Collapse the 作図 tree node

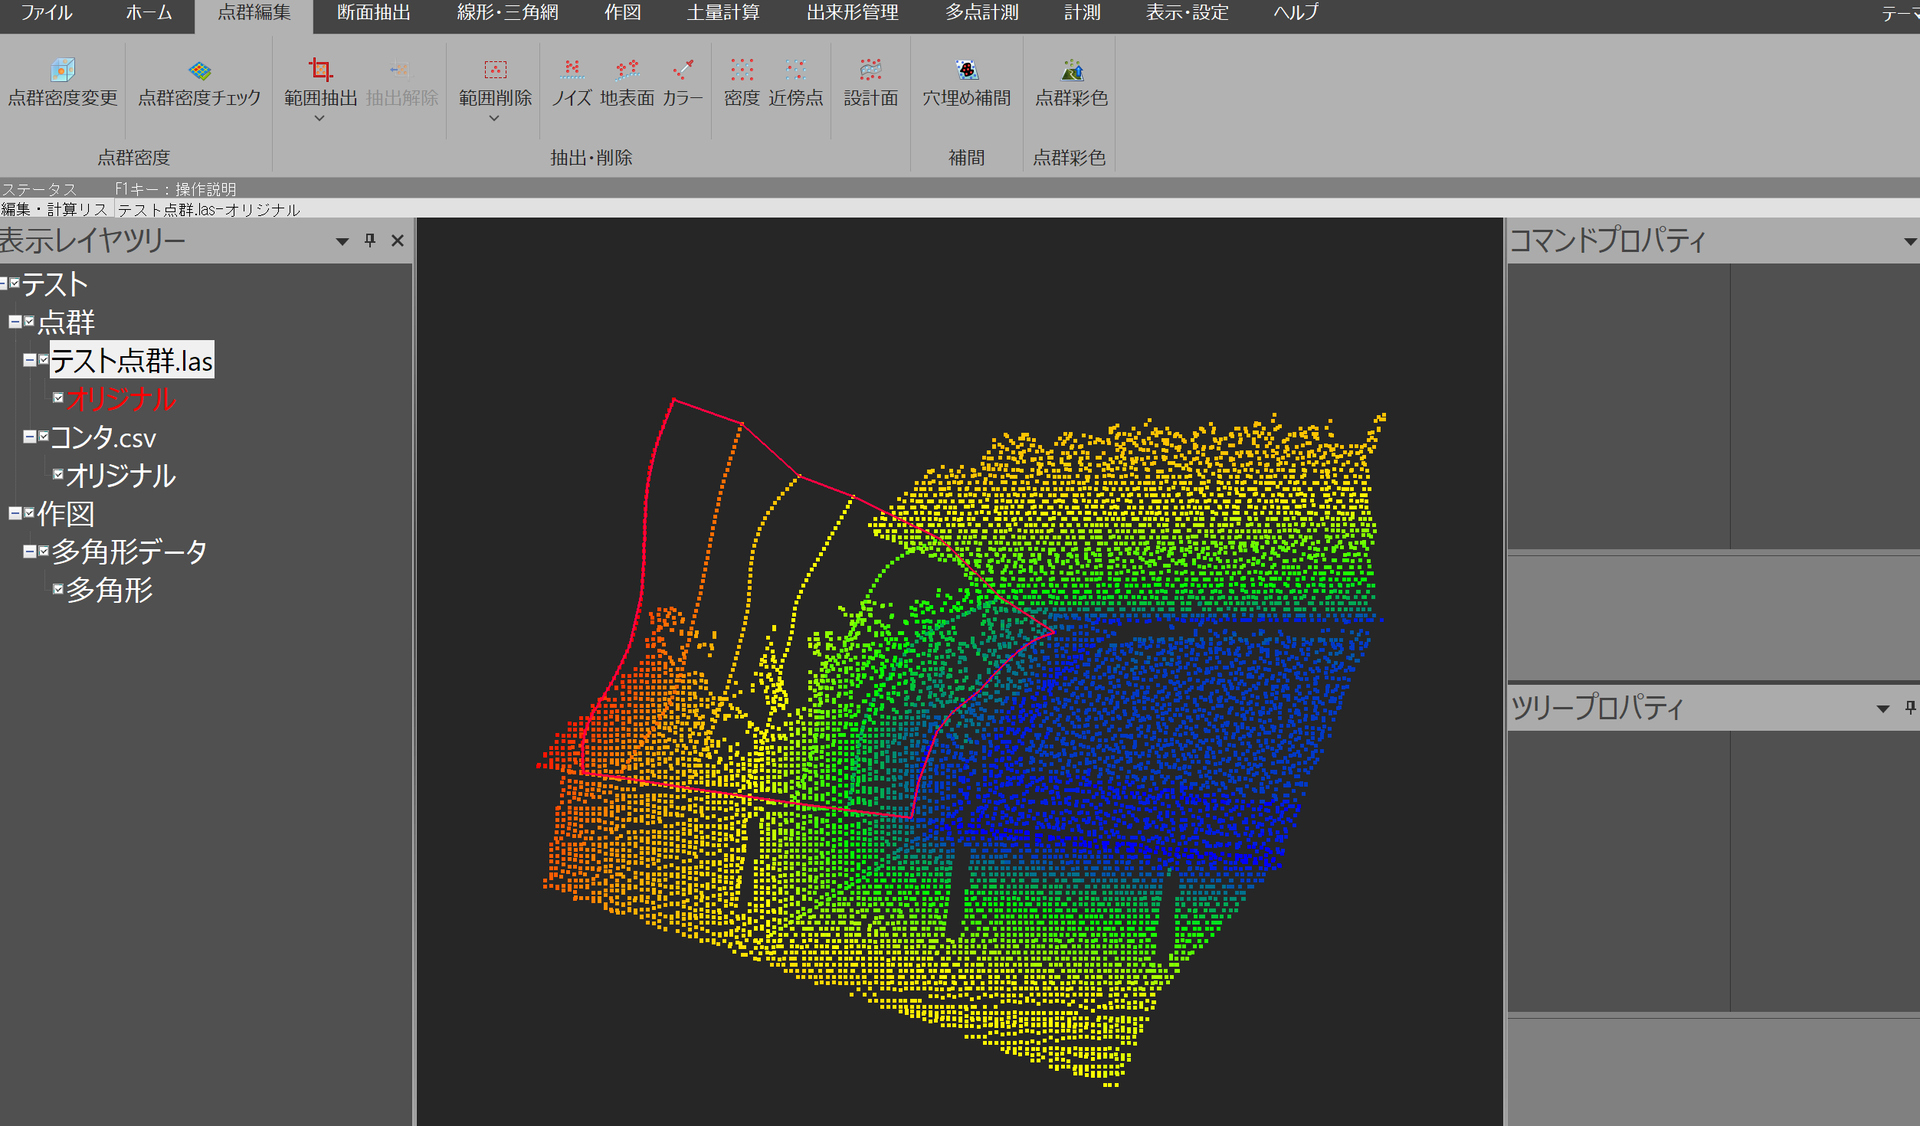click(15, 513)
